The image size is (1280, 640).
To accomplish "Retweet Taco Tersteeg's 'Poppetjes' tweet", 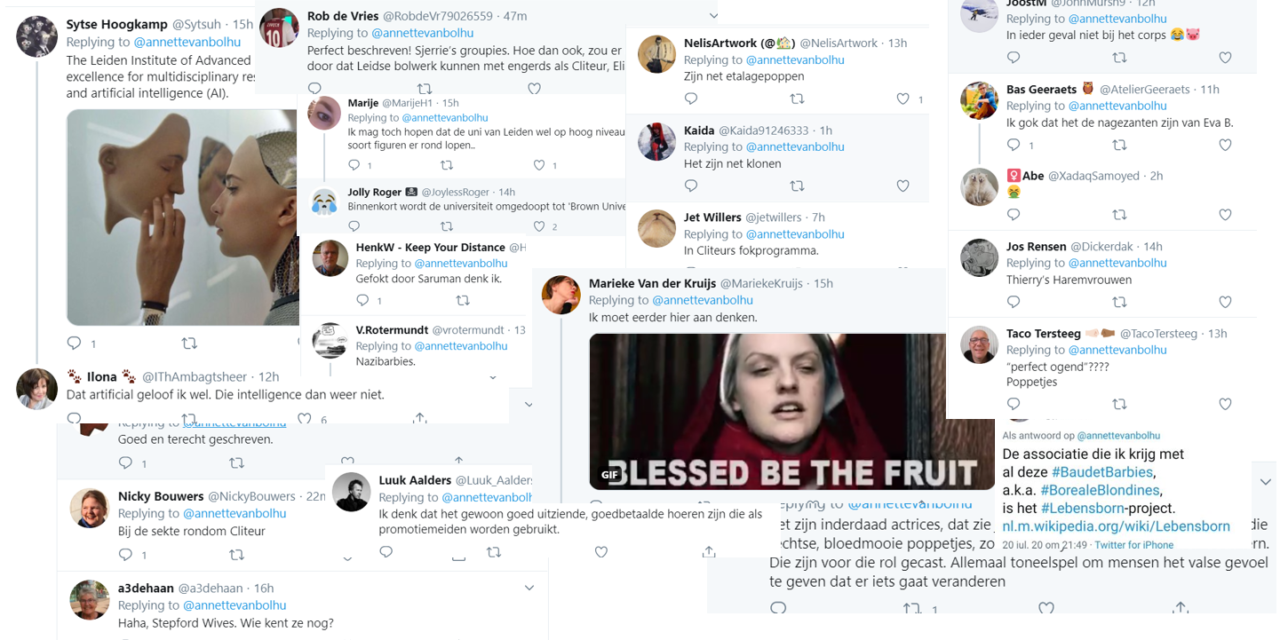I will [1119, 404].
